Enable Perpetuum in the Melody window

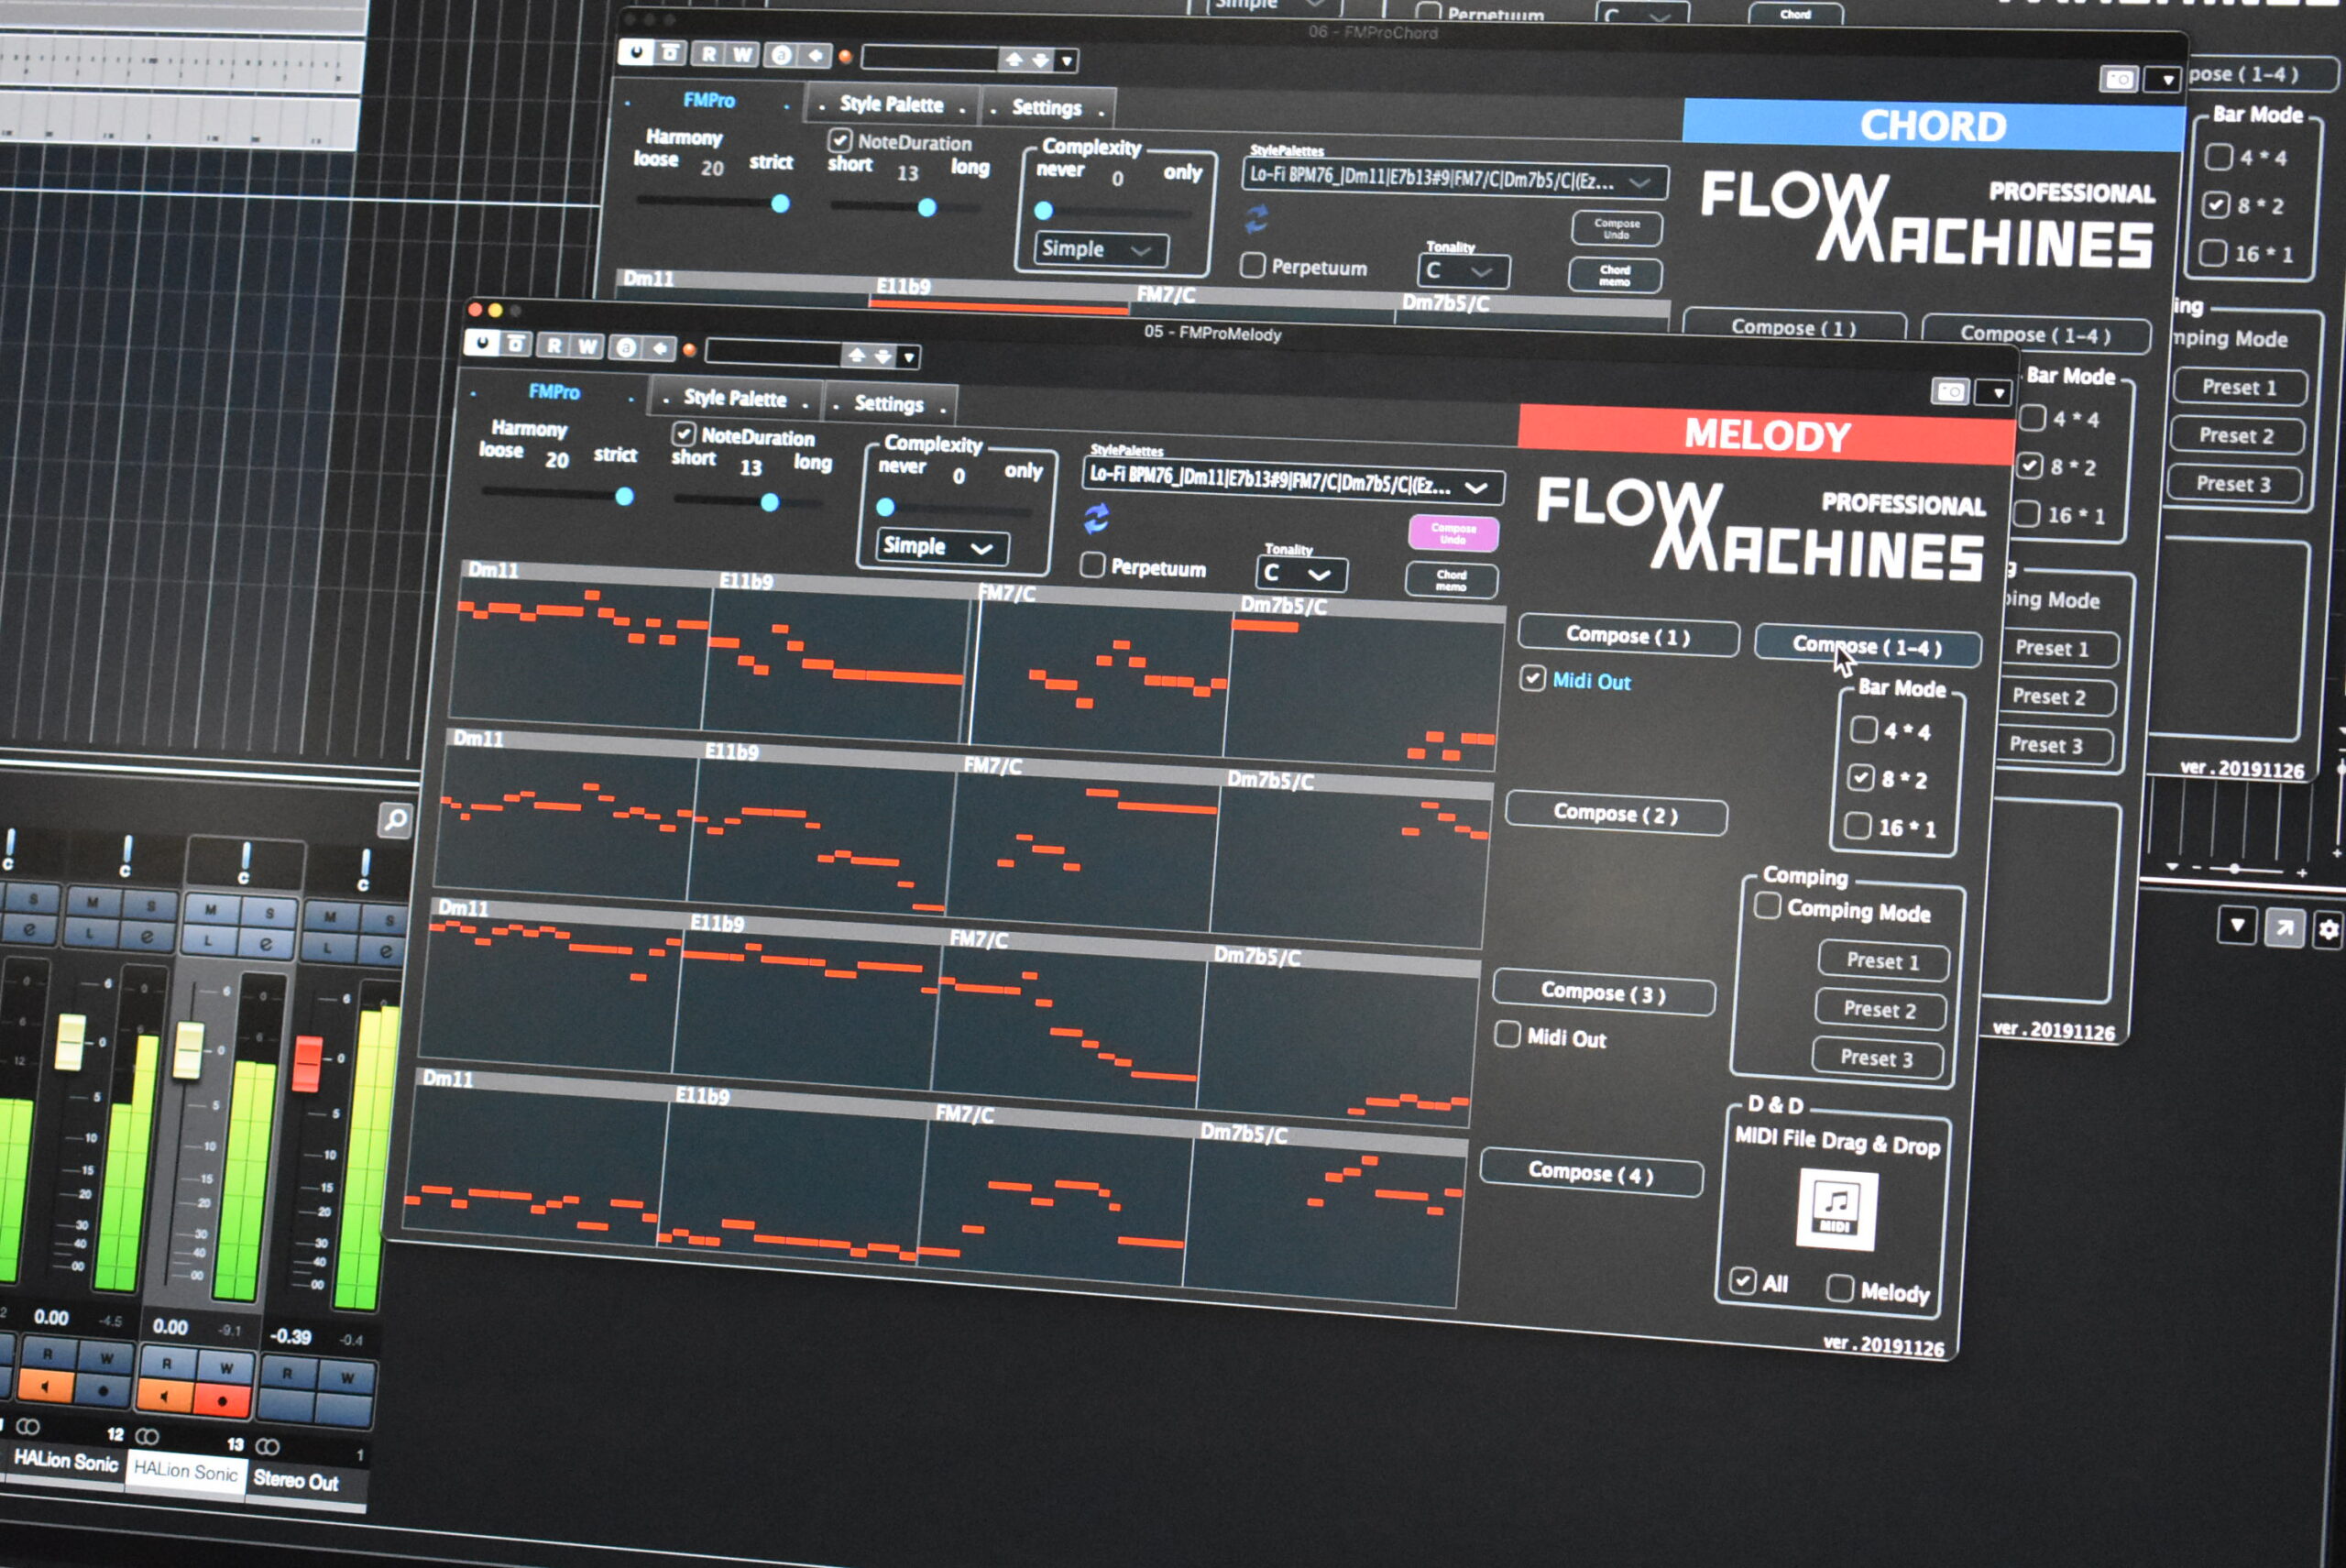pos(1093,565)
